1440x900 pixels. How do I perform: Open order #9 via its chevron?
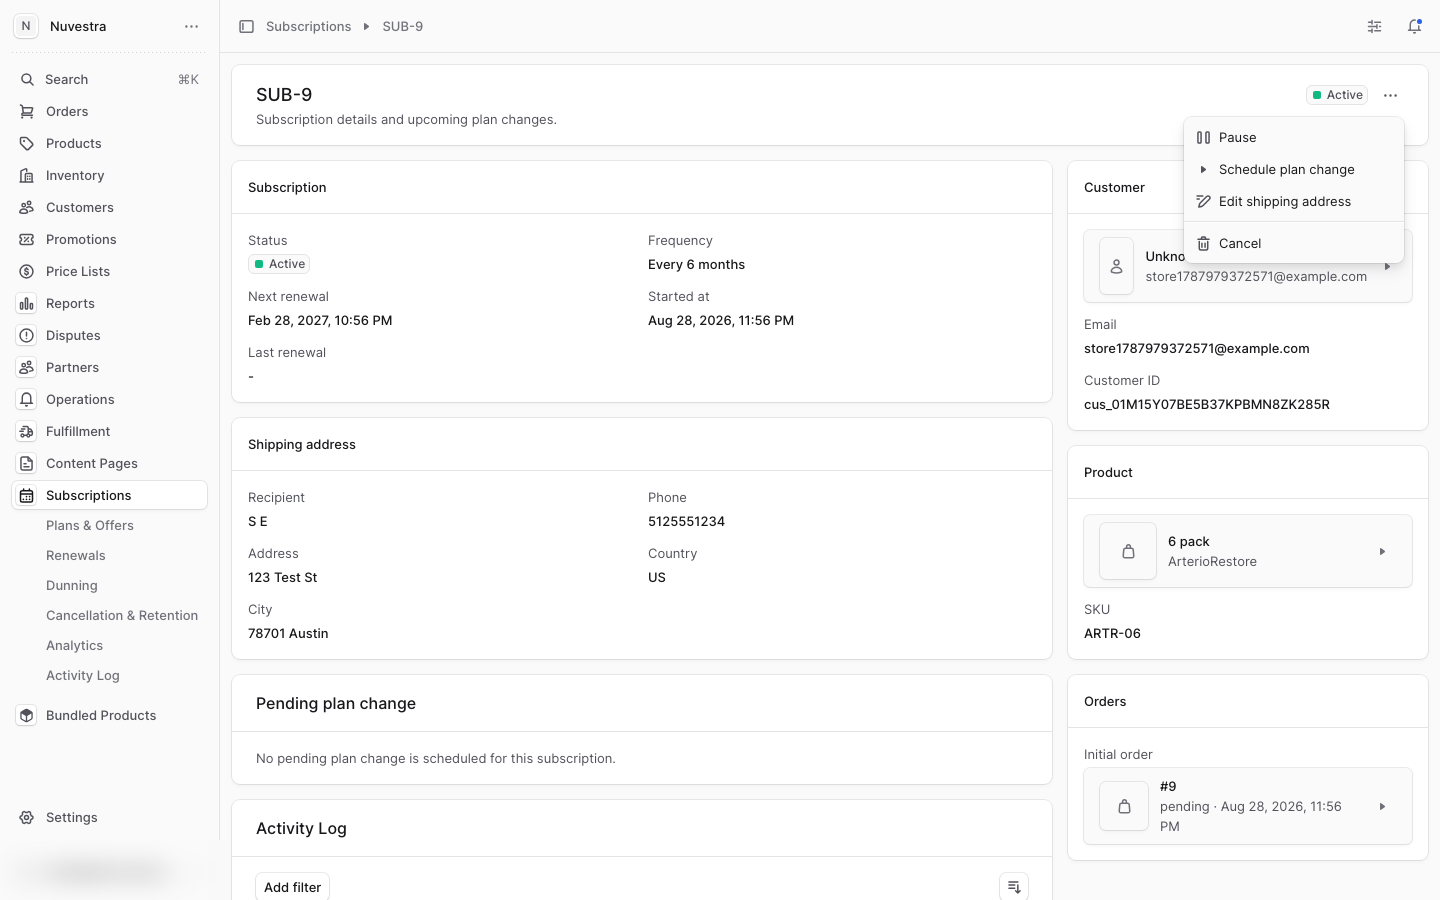[1382, 806]
